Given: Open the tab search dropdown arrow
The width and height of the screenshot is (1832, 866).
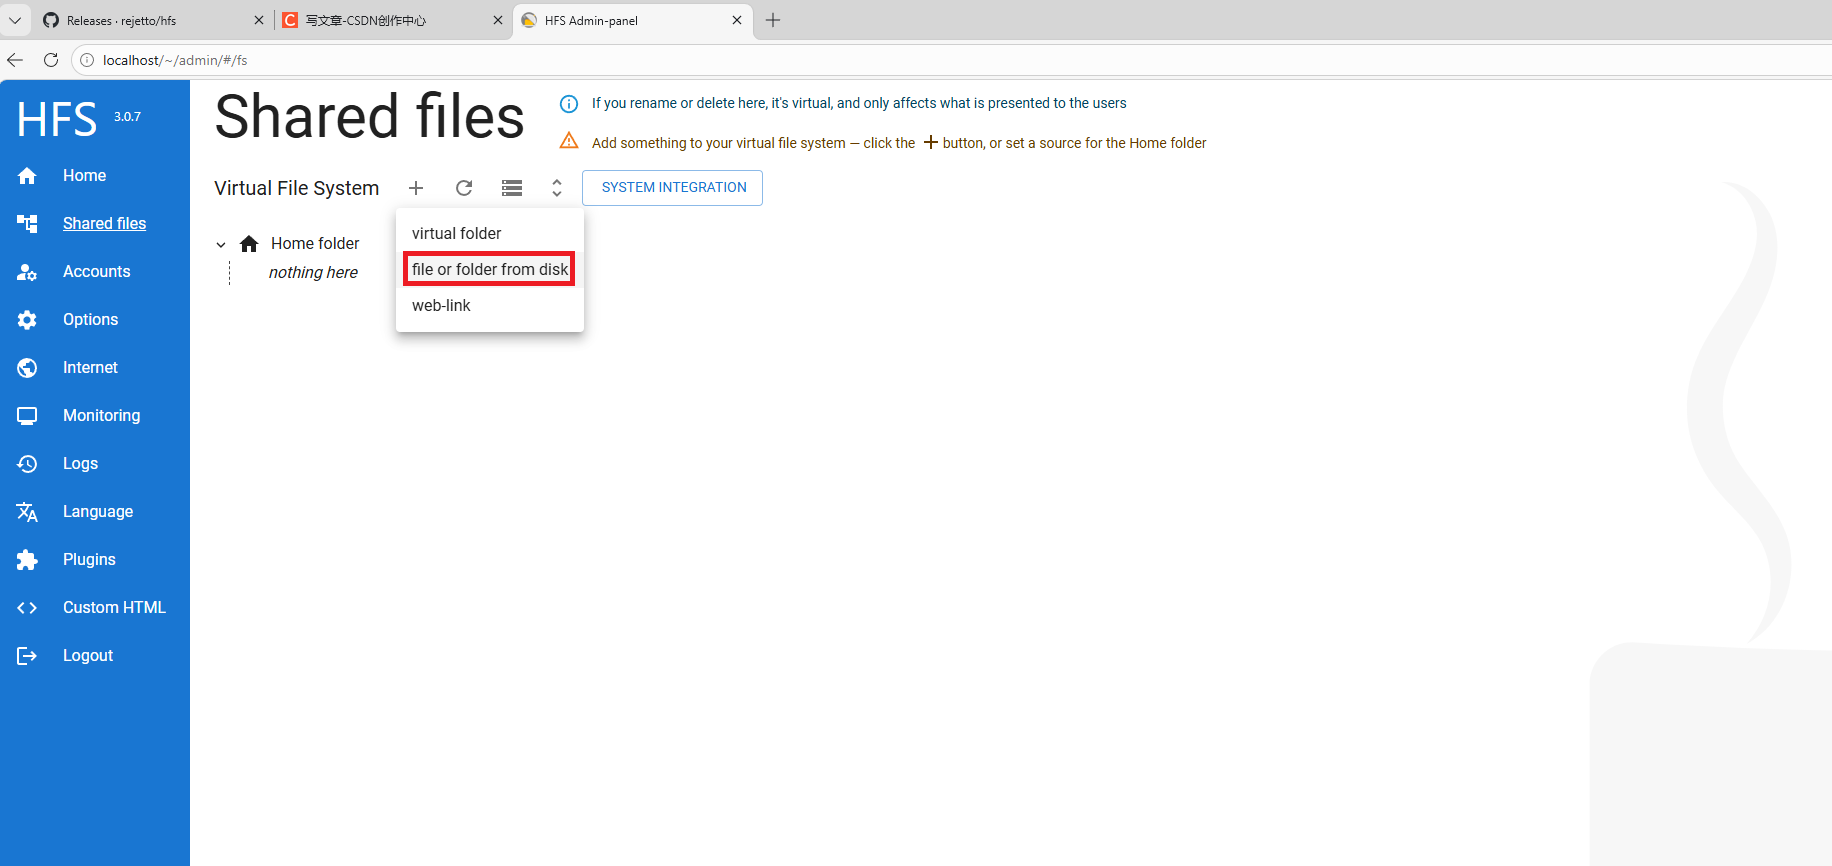Looking at the screenshot, I should click(15, 20).
